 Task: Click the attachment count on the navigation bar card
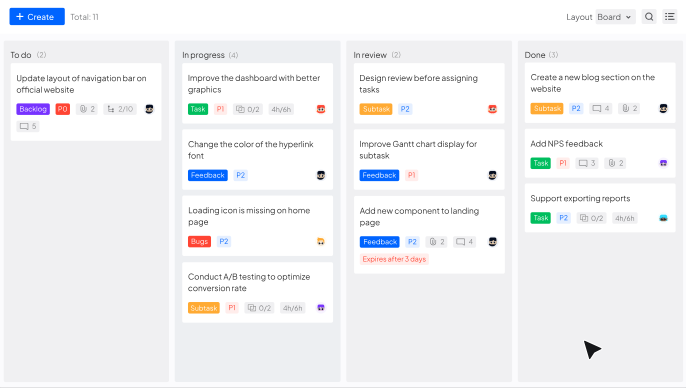(x=87, y=109)
